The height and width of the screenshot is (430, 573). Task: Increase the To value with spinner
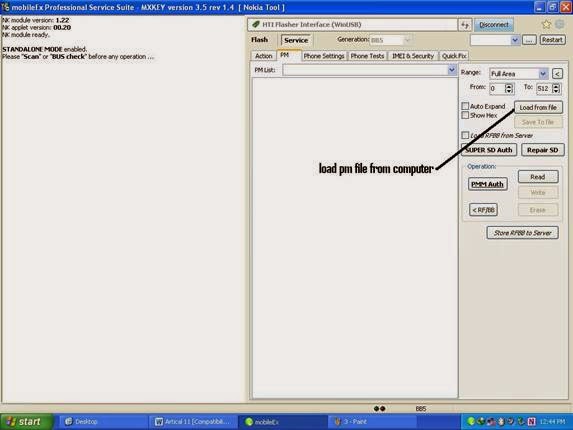[x=556, y=86]
